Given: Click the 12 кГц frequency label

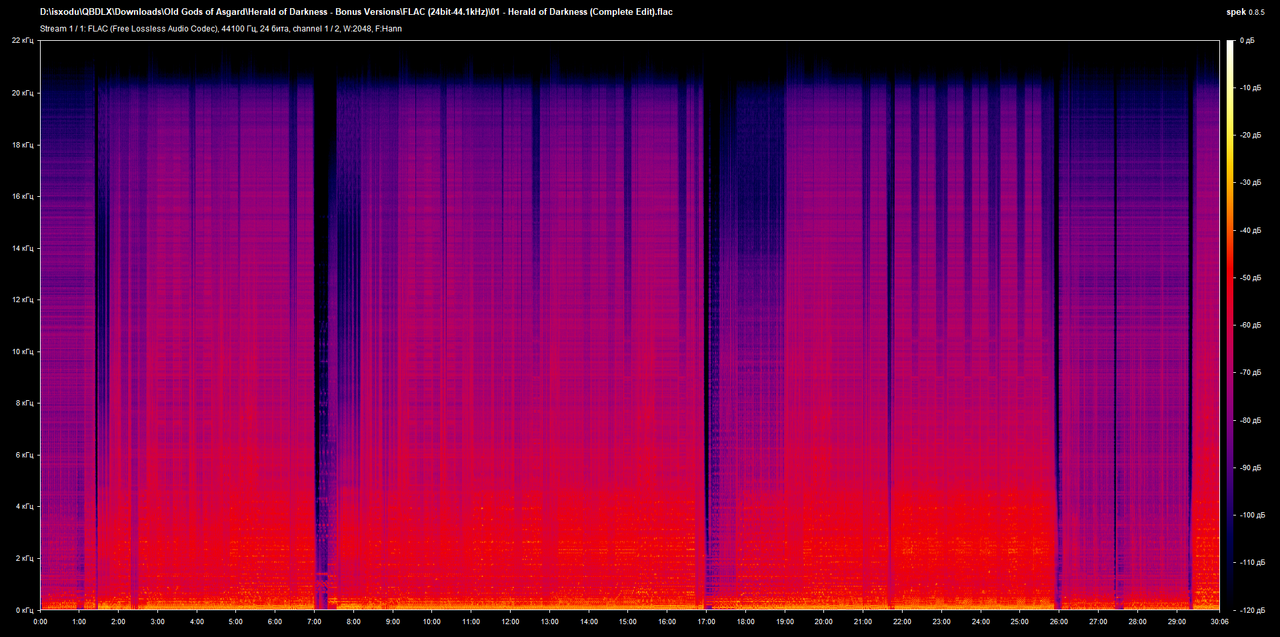Looking at the screenshot, I should [x=23, y=300].
